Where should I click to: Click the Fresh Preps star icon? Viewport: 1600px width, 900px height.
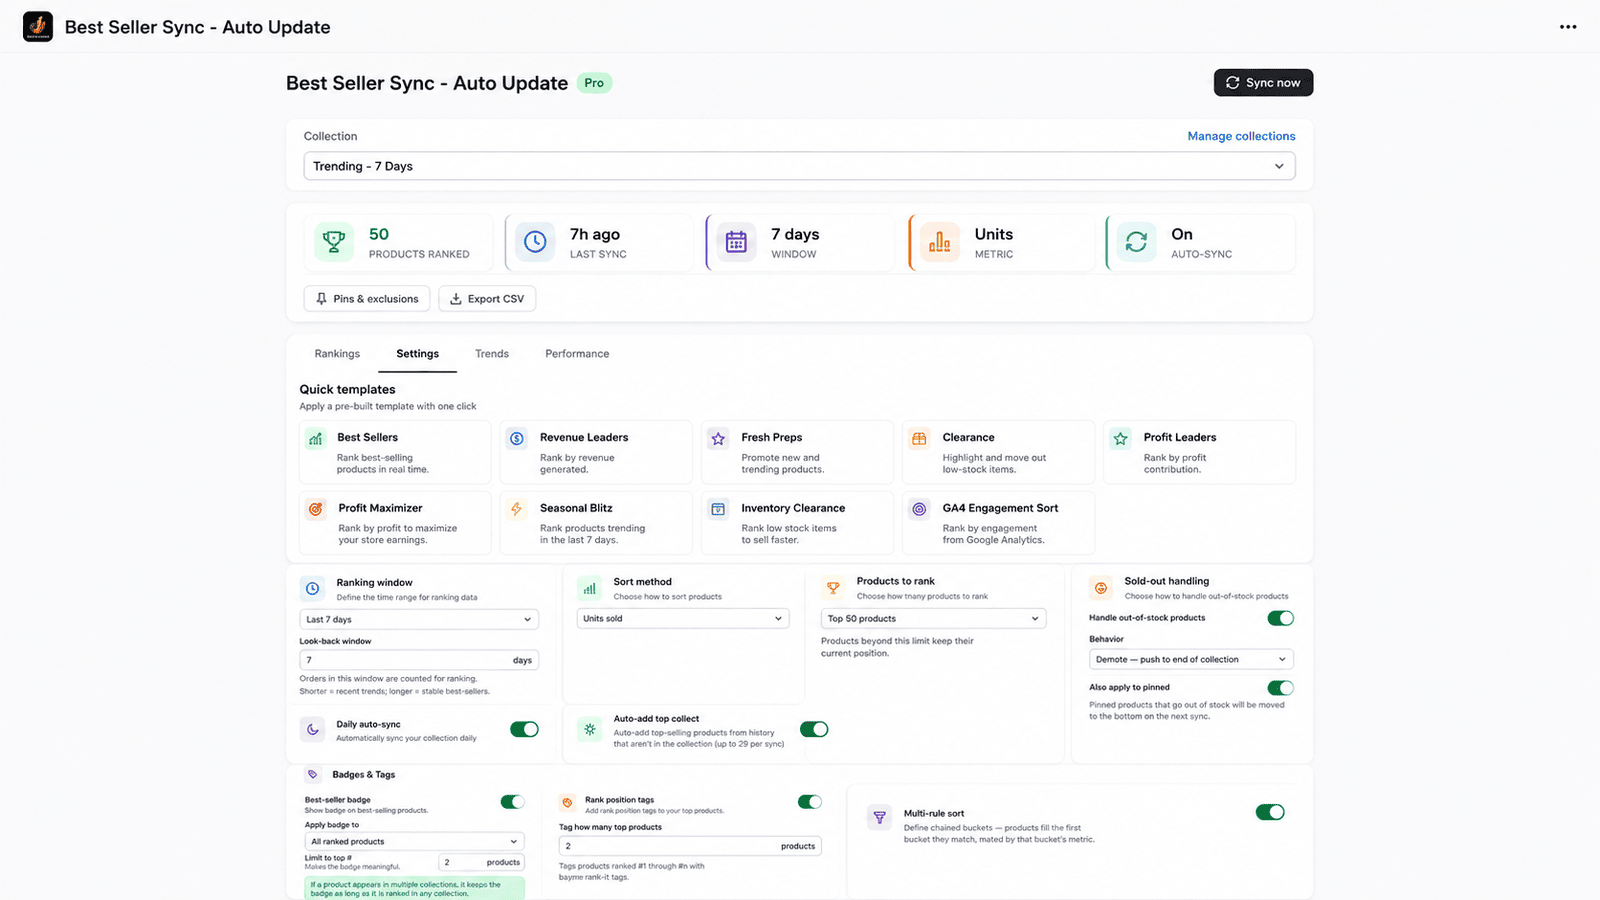(718, 438)
